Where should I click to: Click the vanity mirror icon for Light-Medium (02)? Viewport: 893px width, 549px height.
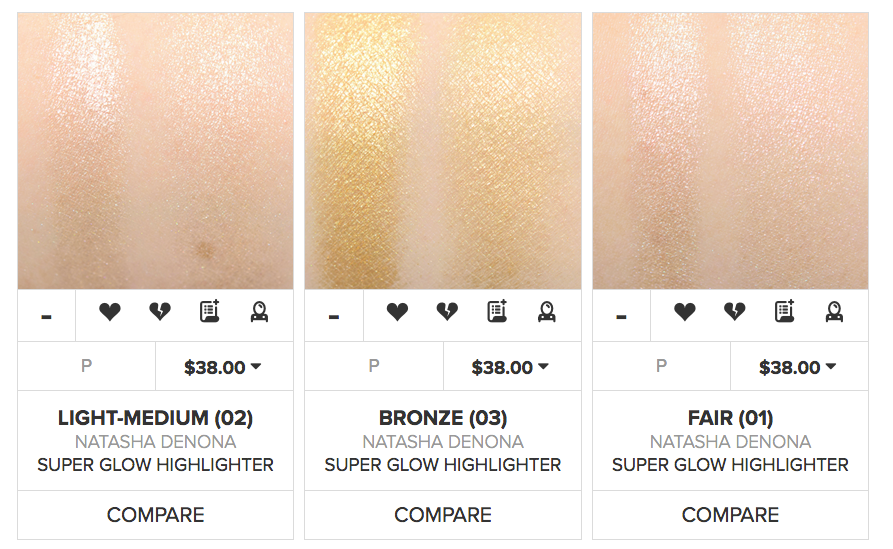[x=259, y=313]
